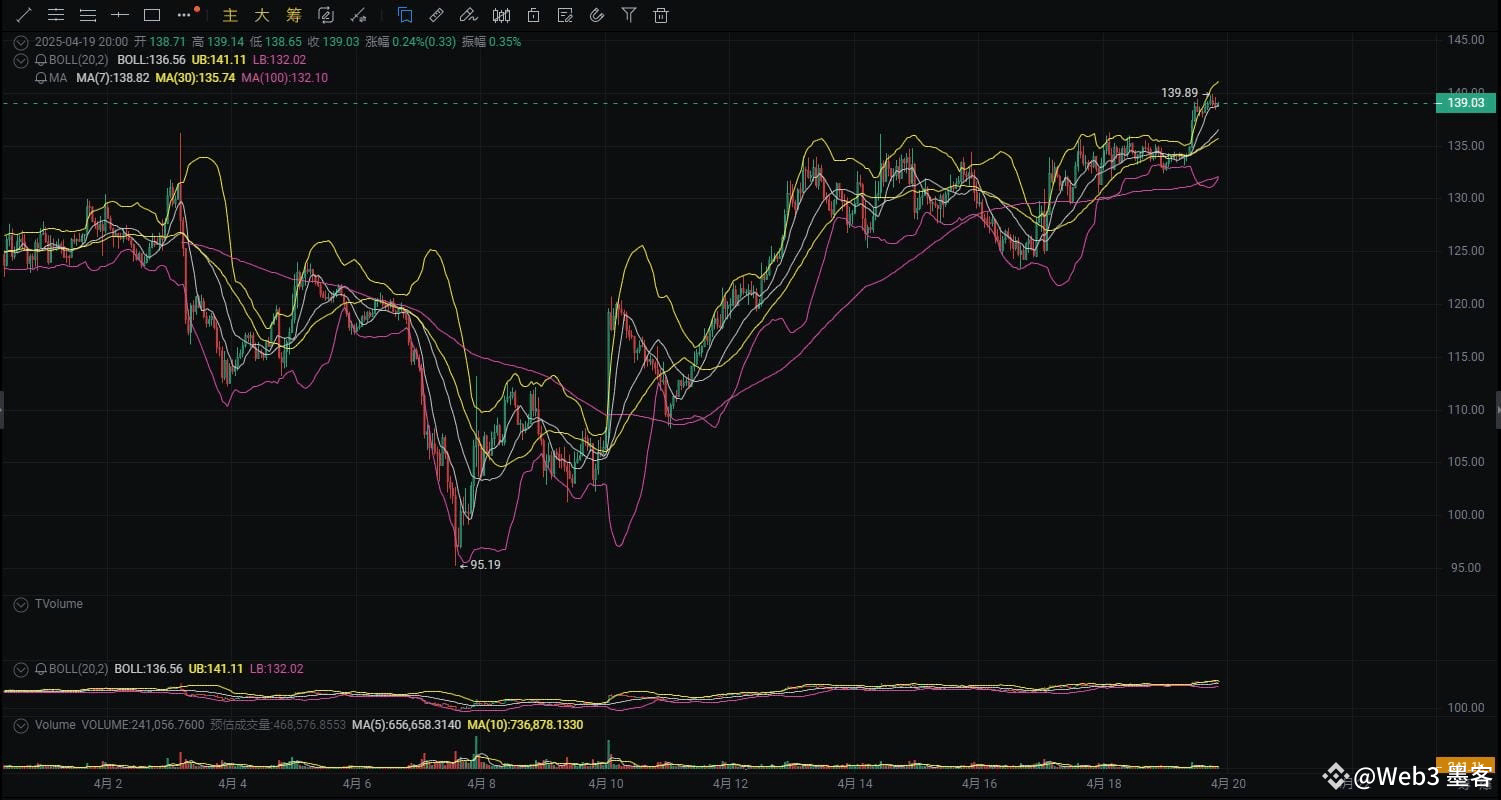Switch to the 筹 chip distribution view

click(x=293, y=15)
